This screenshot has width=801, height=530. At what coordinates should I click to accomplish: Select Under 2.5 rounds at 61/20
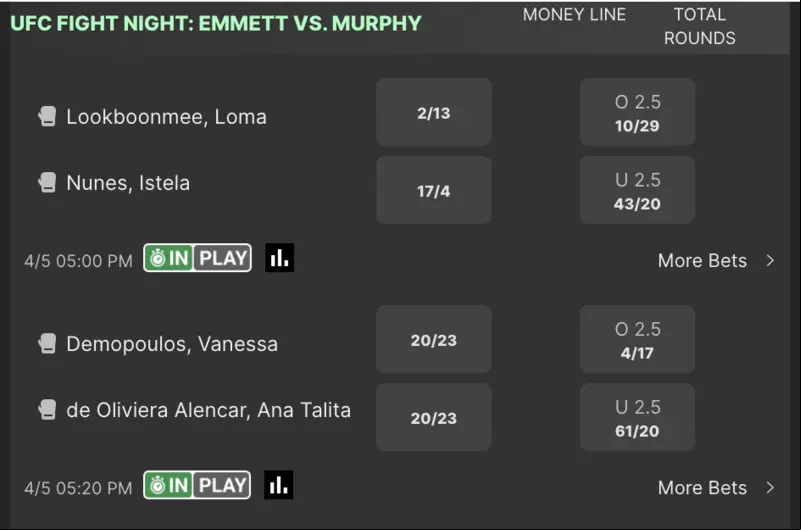click(637, 418)
